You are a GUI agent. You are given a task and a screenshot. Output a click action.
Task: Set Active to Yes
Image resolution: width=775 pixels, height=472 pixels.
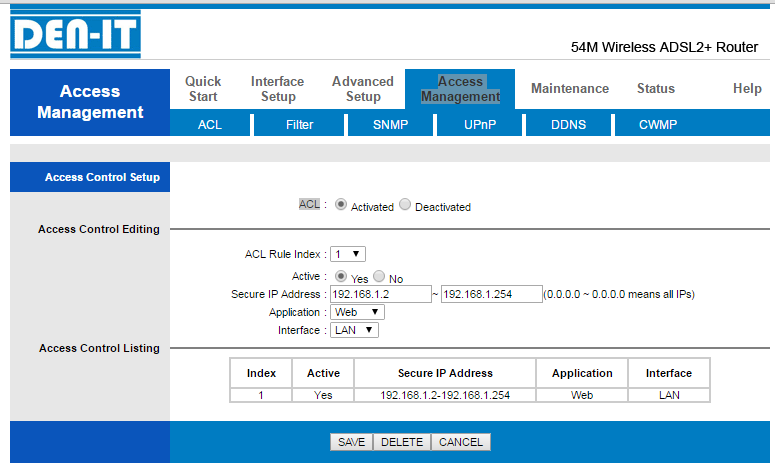coord(341,276)
